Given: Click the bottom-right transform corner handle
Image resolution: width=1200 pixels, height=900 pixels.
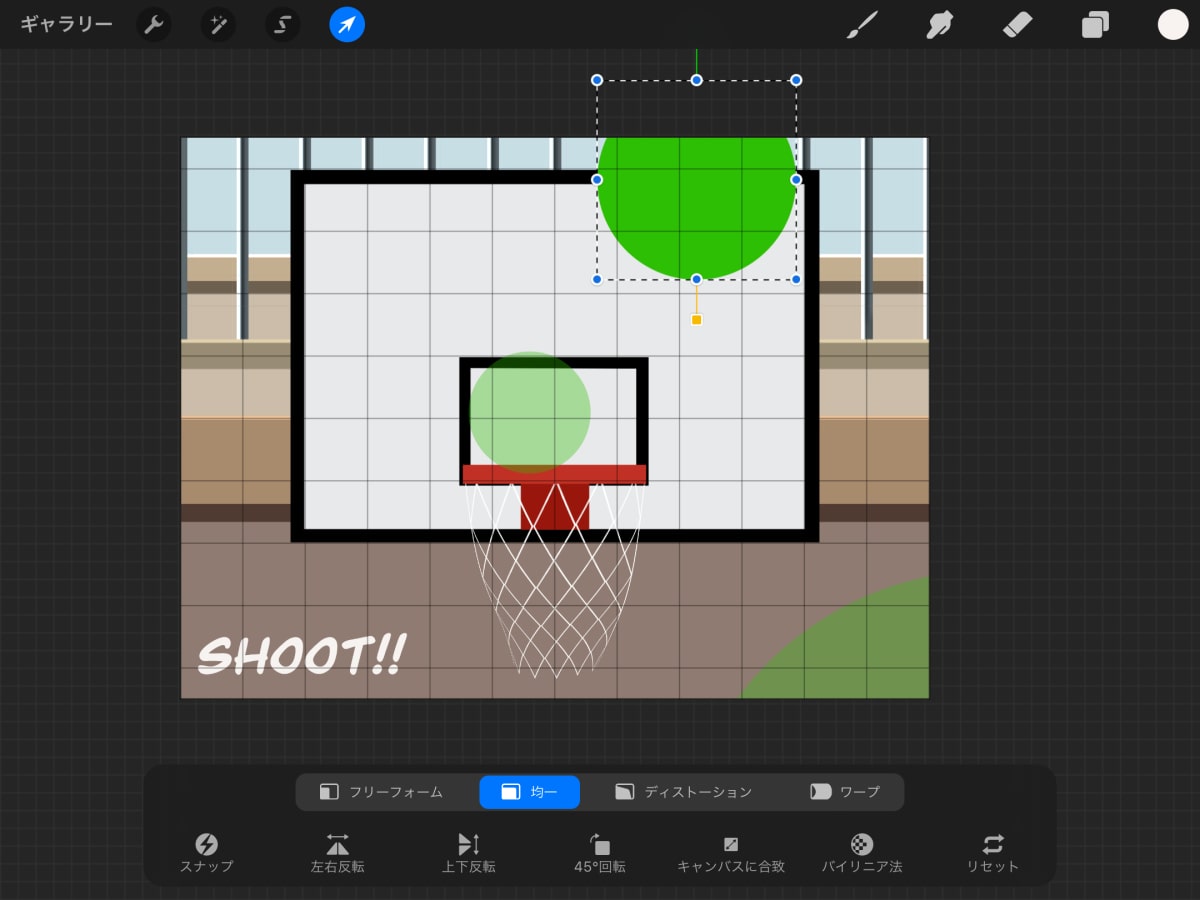Looking at the screenshot, I should pyautogui.click(x=796, y=279).
